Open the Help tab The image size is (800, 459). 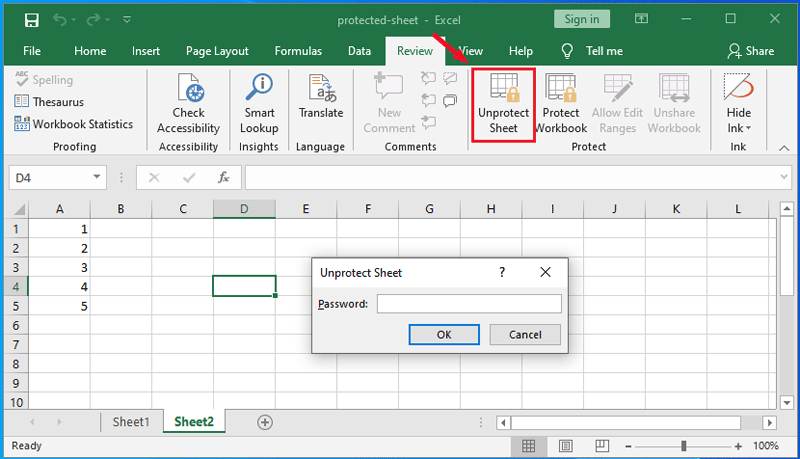pyautogui.click(x=520, y=51)
